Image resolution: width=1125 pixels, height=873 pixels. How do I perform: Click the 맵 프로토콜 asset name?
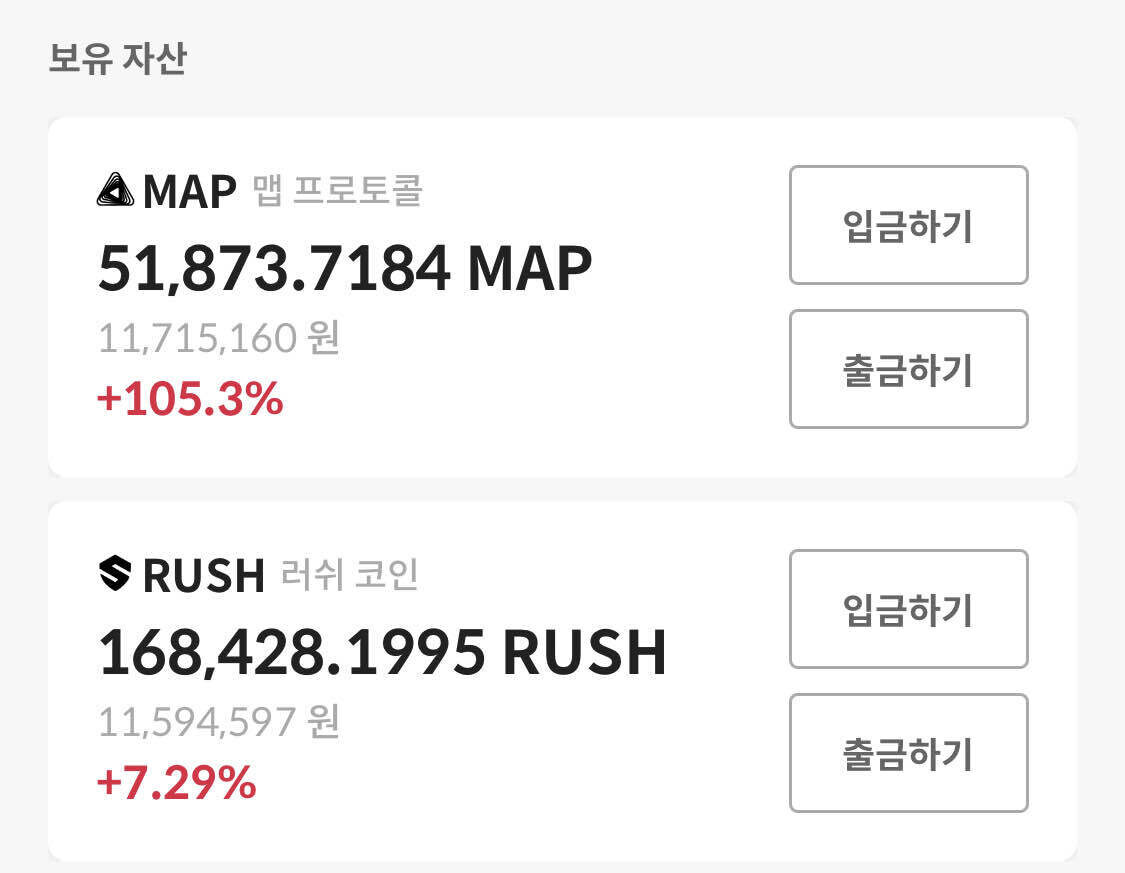(338, 190)
